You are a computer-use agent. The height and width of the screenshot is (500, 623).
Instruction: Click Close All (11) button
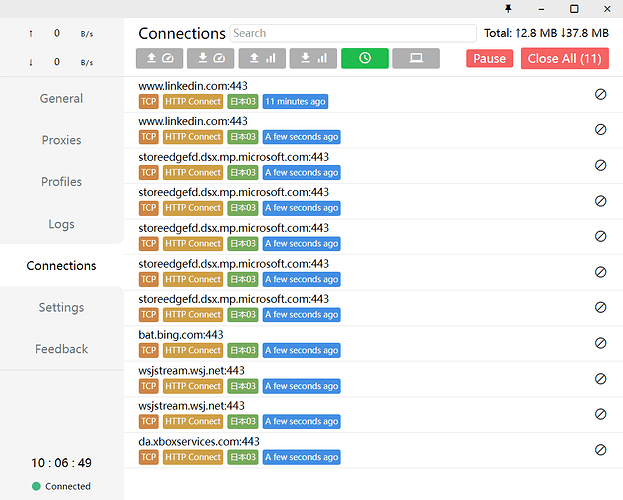[x=564, y=59]
